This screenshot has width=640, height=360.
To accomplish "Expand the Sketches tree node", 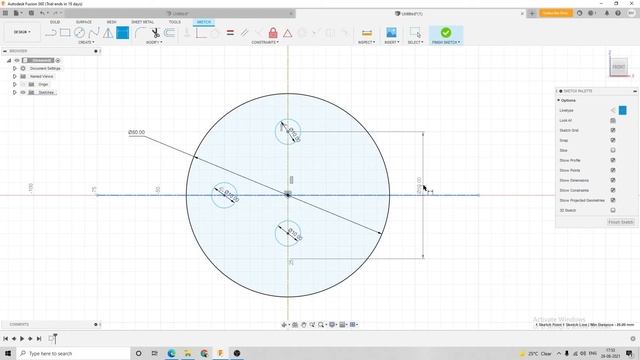I will click(x=15, y=92).
